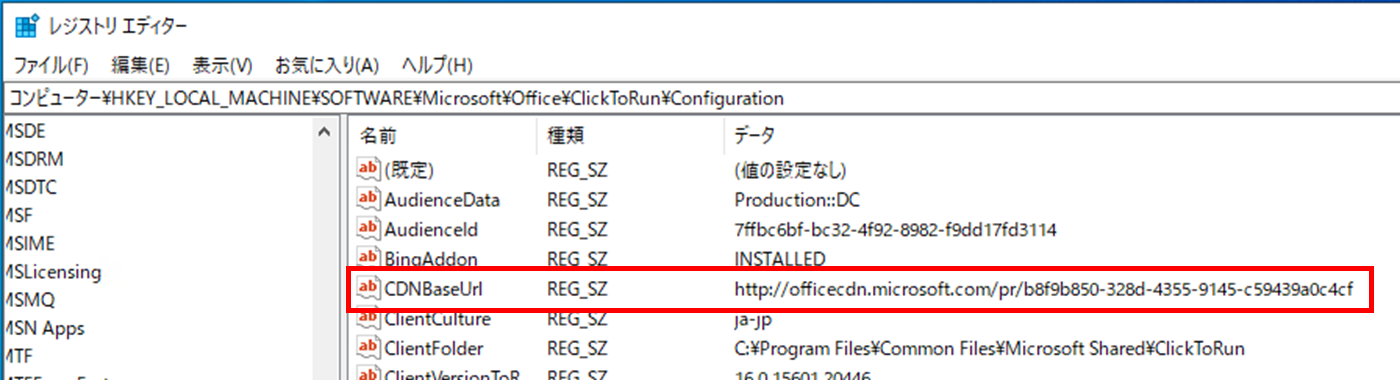Screen dimensions: 1400x380
Task: Select the AudienceId value name
Action: coord(431,230)
